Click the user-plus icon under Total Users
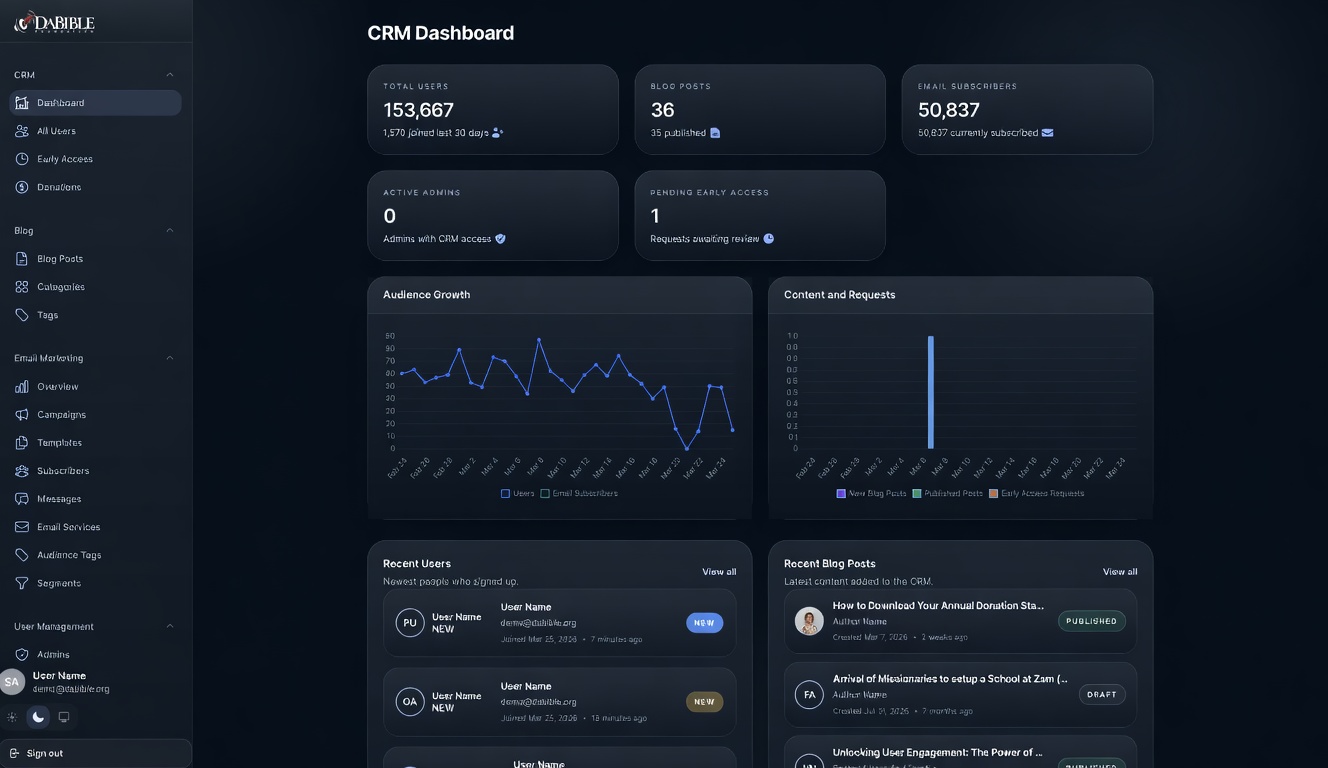Screen dimensions: 1328x768 tap(498, 132)
